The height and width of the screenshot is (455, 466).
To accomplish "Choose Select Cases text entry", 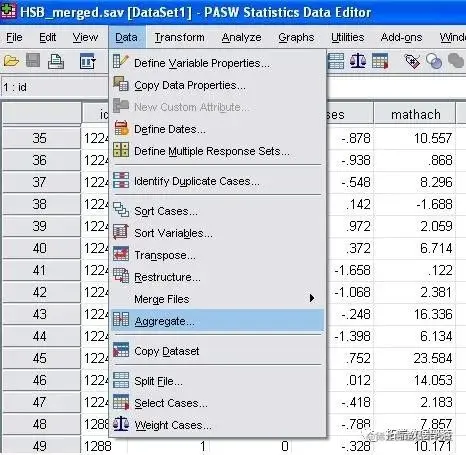I will tap(171, 403).
